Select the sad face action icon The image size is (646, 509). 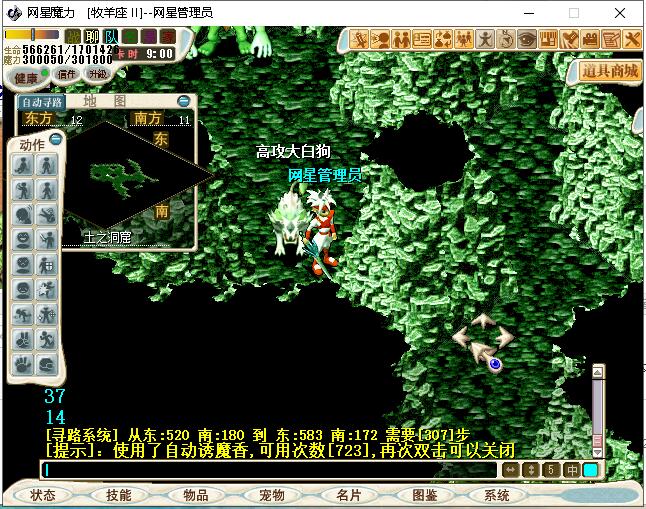click(23, 290)
